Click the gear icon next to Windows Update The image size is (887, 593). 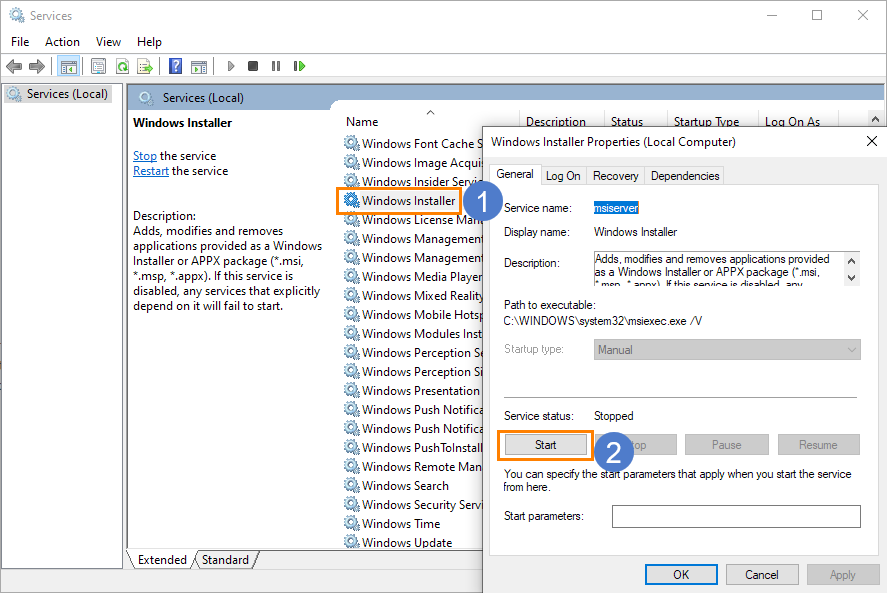[x=352, y=542]
